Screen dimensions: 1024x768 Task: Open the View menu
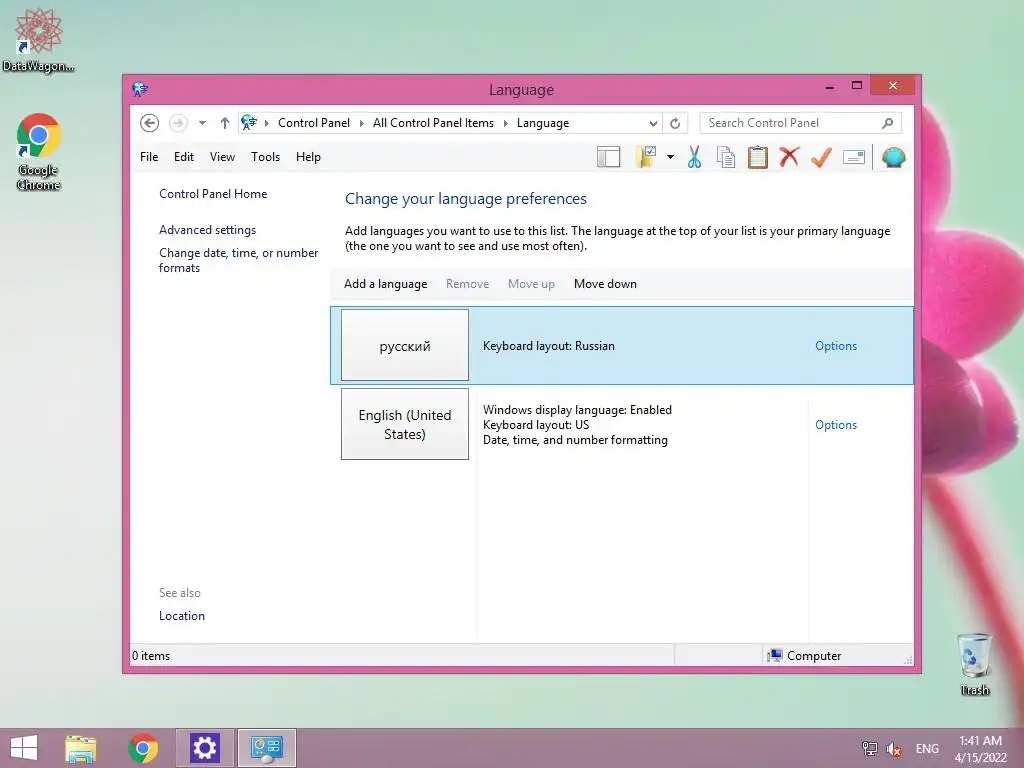pos(222,157)
